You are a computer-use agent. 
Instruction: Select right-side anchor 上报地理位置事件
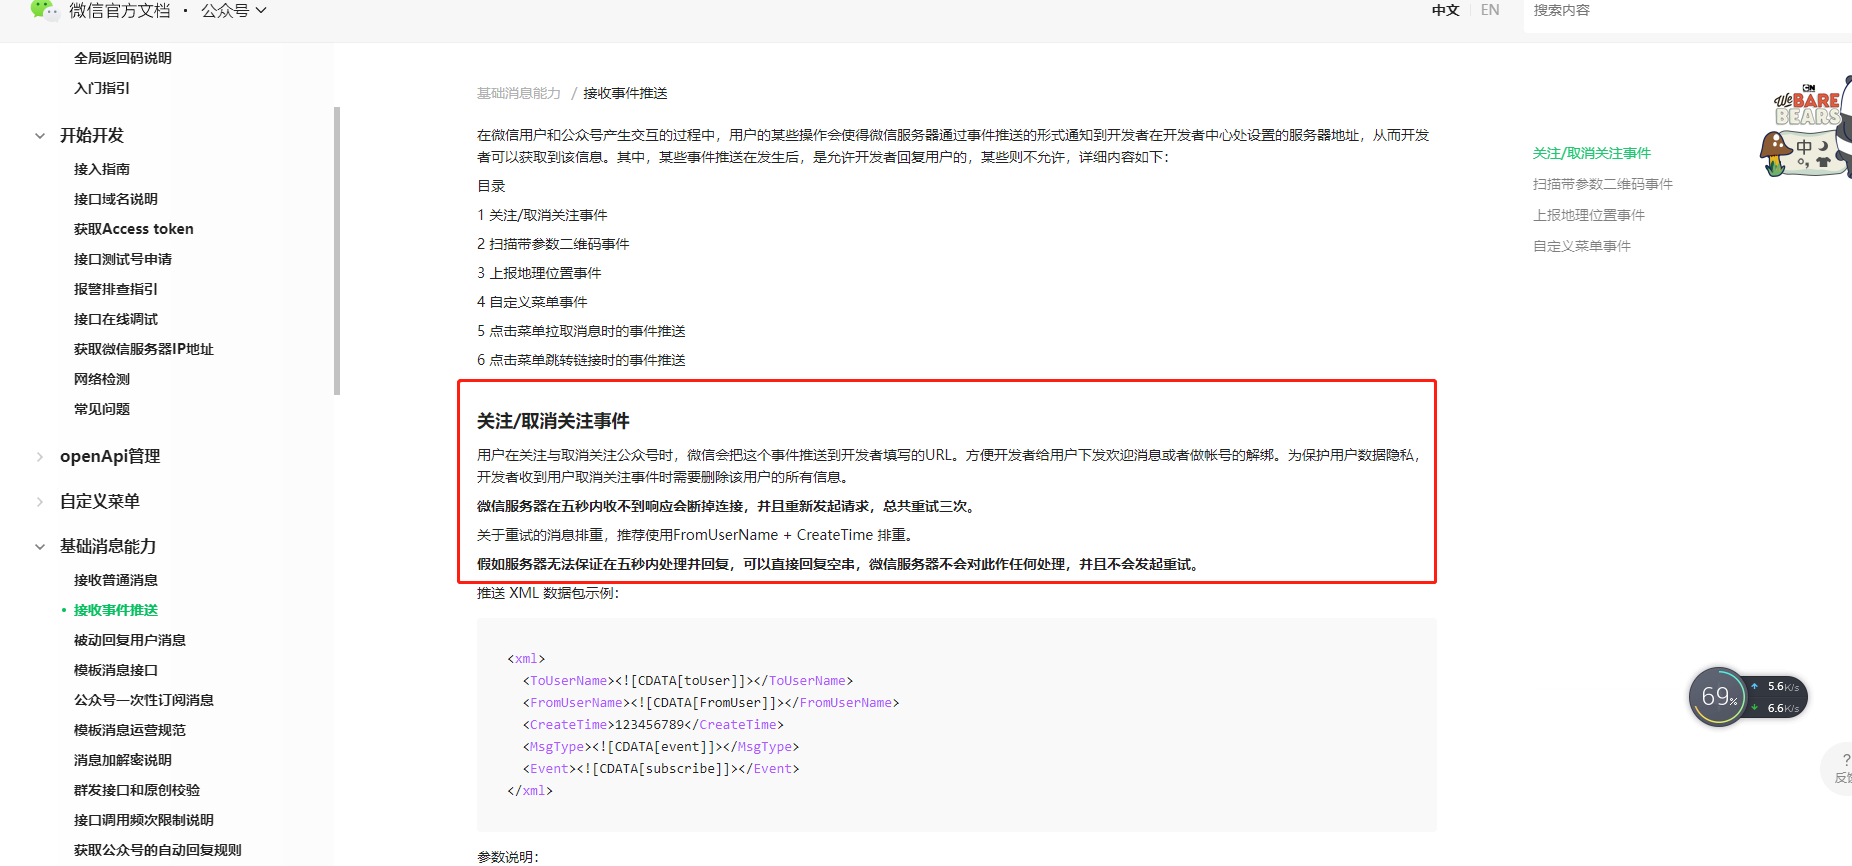coord(1589,215)
